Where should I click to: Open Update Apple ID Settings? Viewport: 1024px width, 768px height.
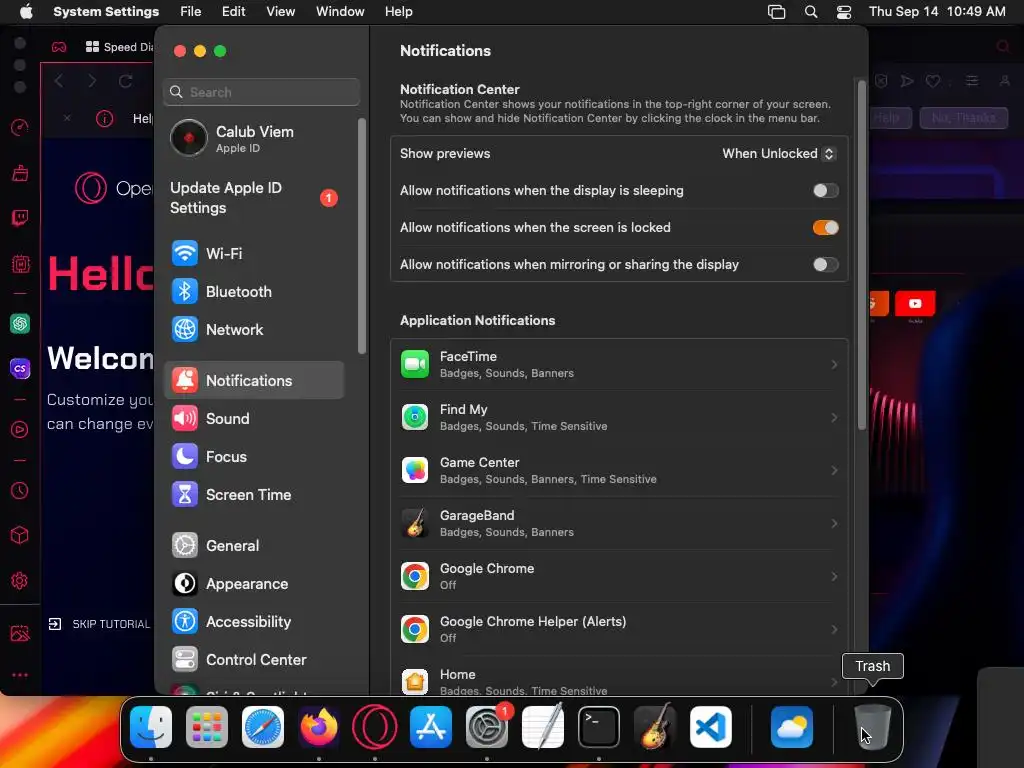(253, 197)
